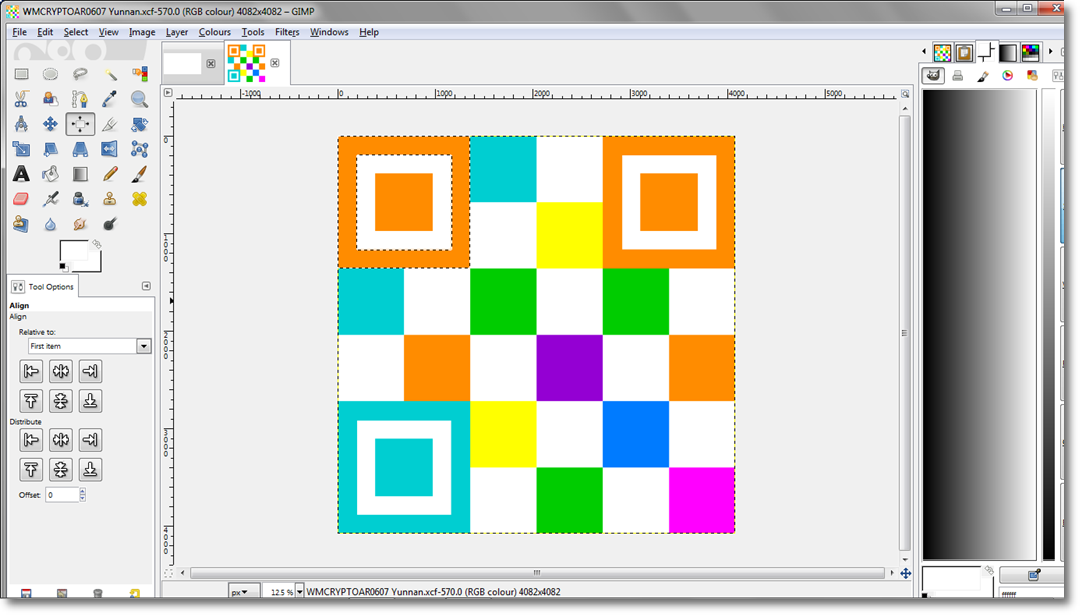
Task: Choose the Measure compass tool
Action: tap(21, 124)
